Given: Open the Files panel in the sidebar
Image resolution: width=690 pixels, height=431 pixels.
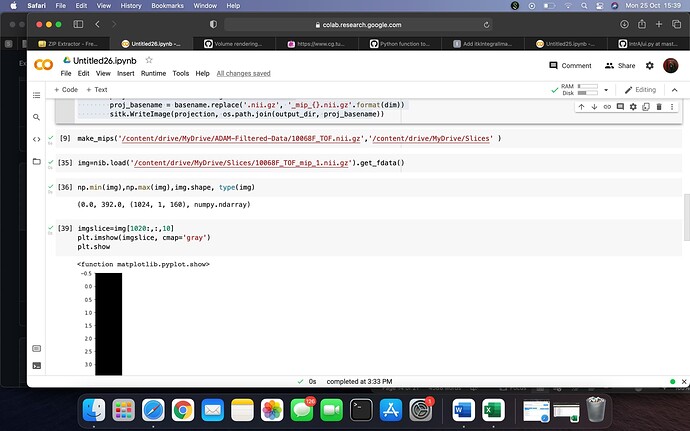Looking at the screenshot, I should click(x=37, y=161).
